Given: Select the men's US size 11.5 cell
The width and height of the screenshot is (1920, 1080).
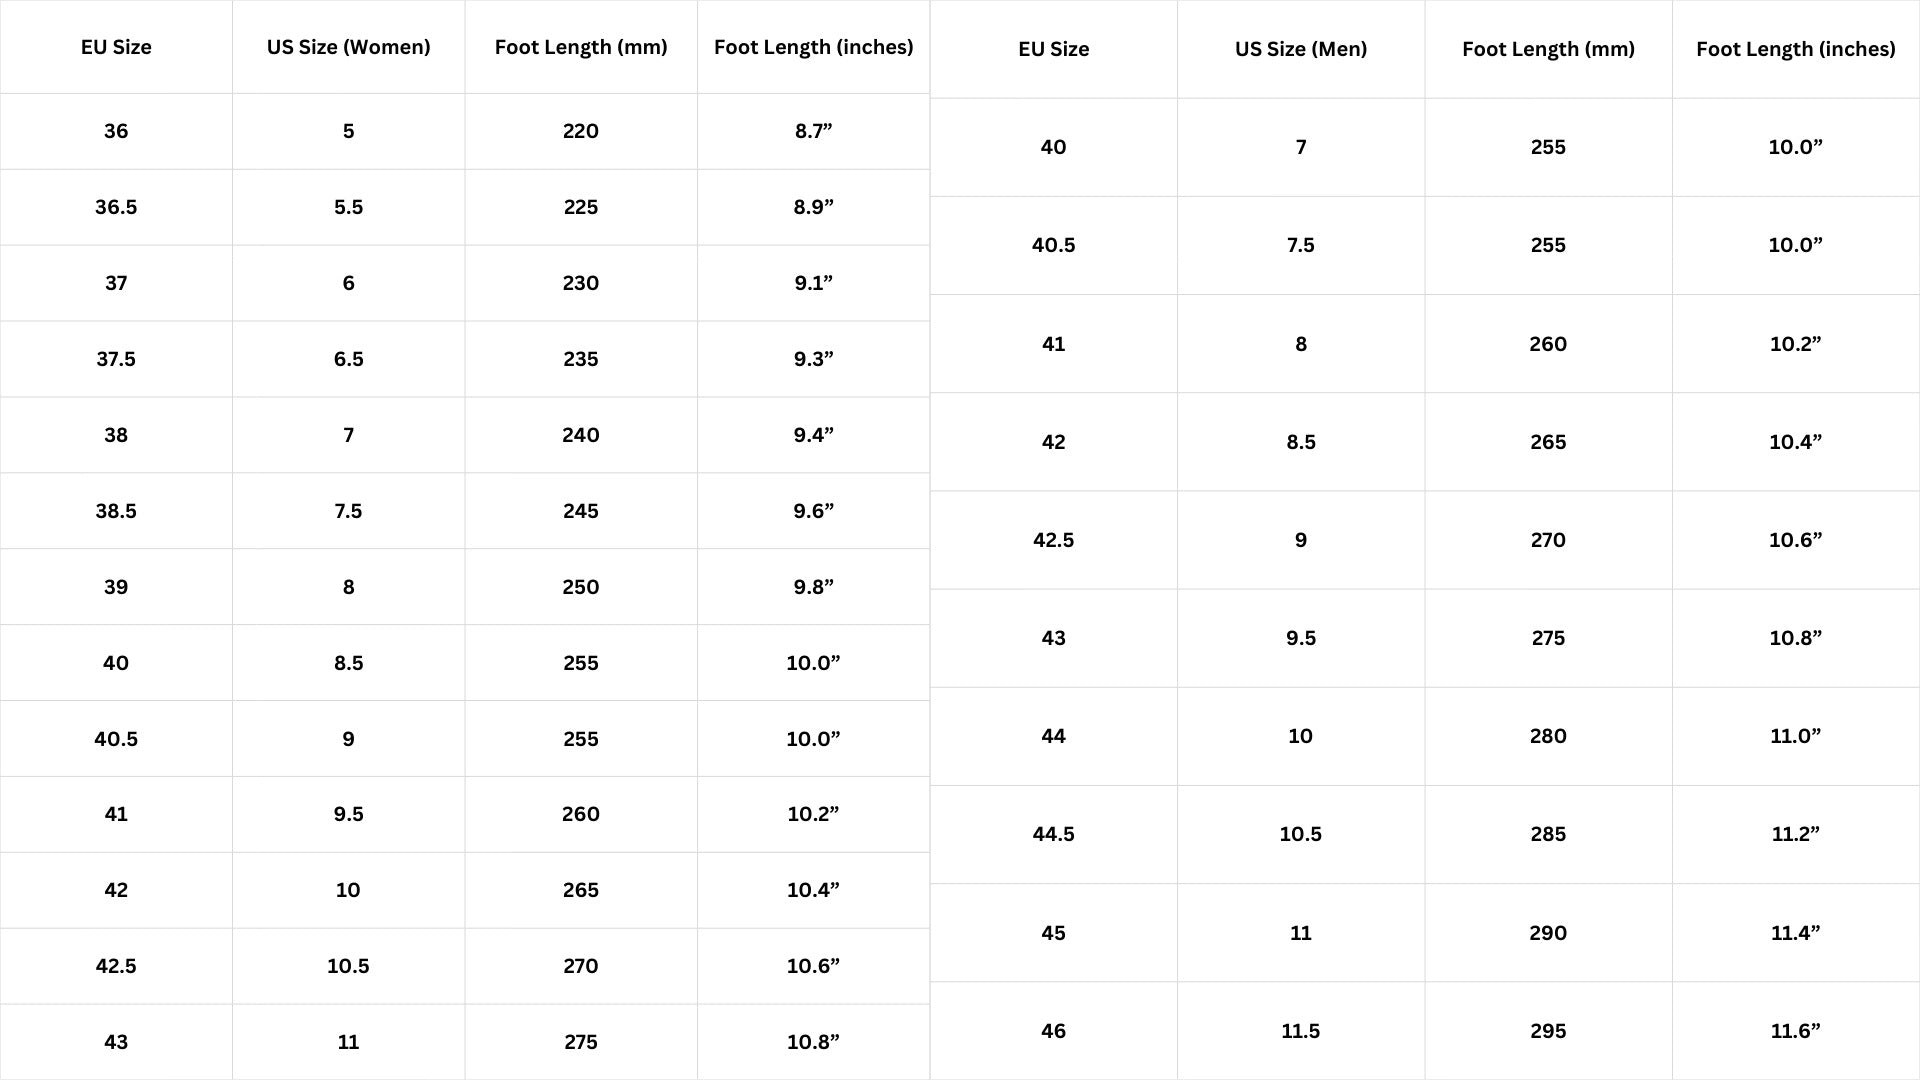Looking at the screenshot, I should click(1300, 1031).
